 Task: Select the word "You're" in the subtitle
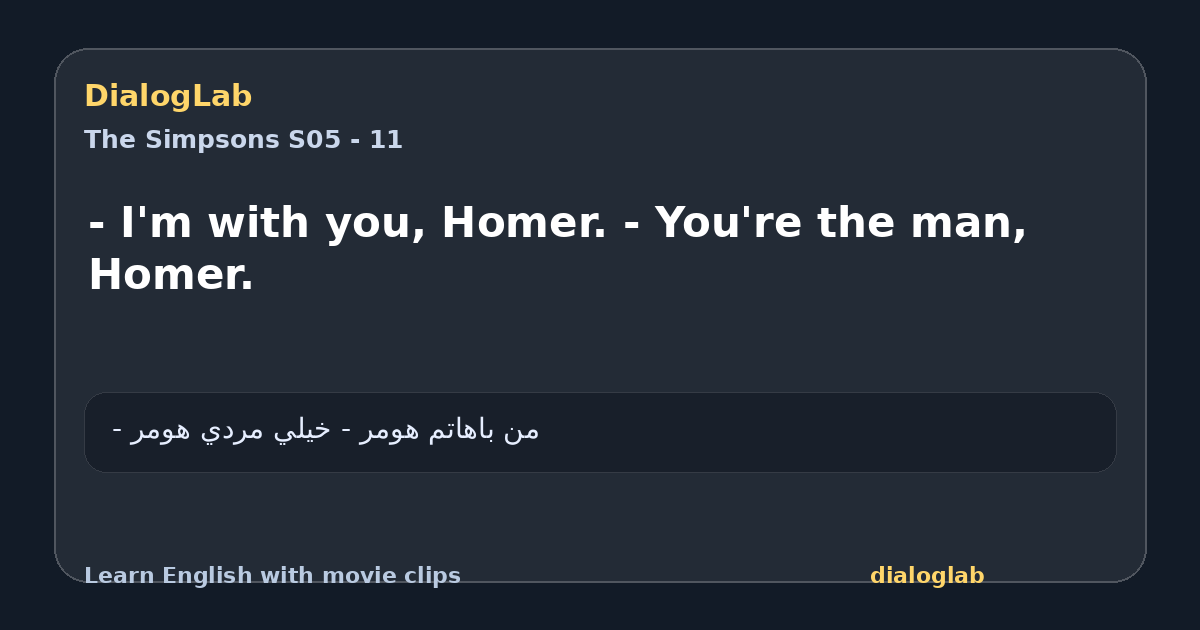[x=728, y=223]
